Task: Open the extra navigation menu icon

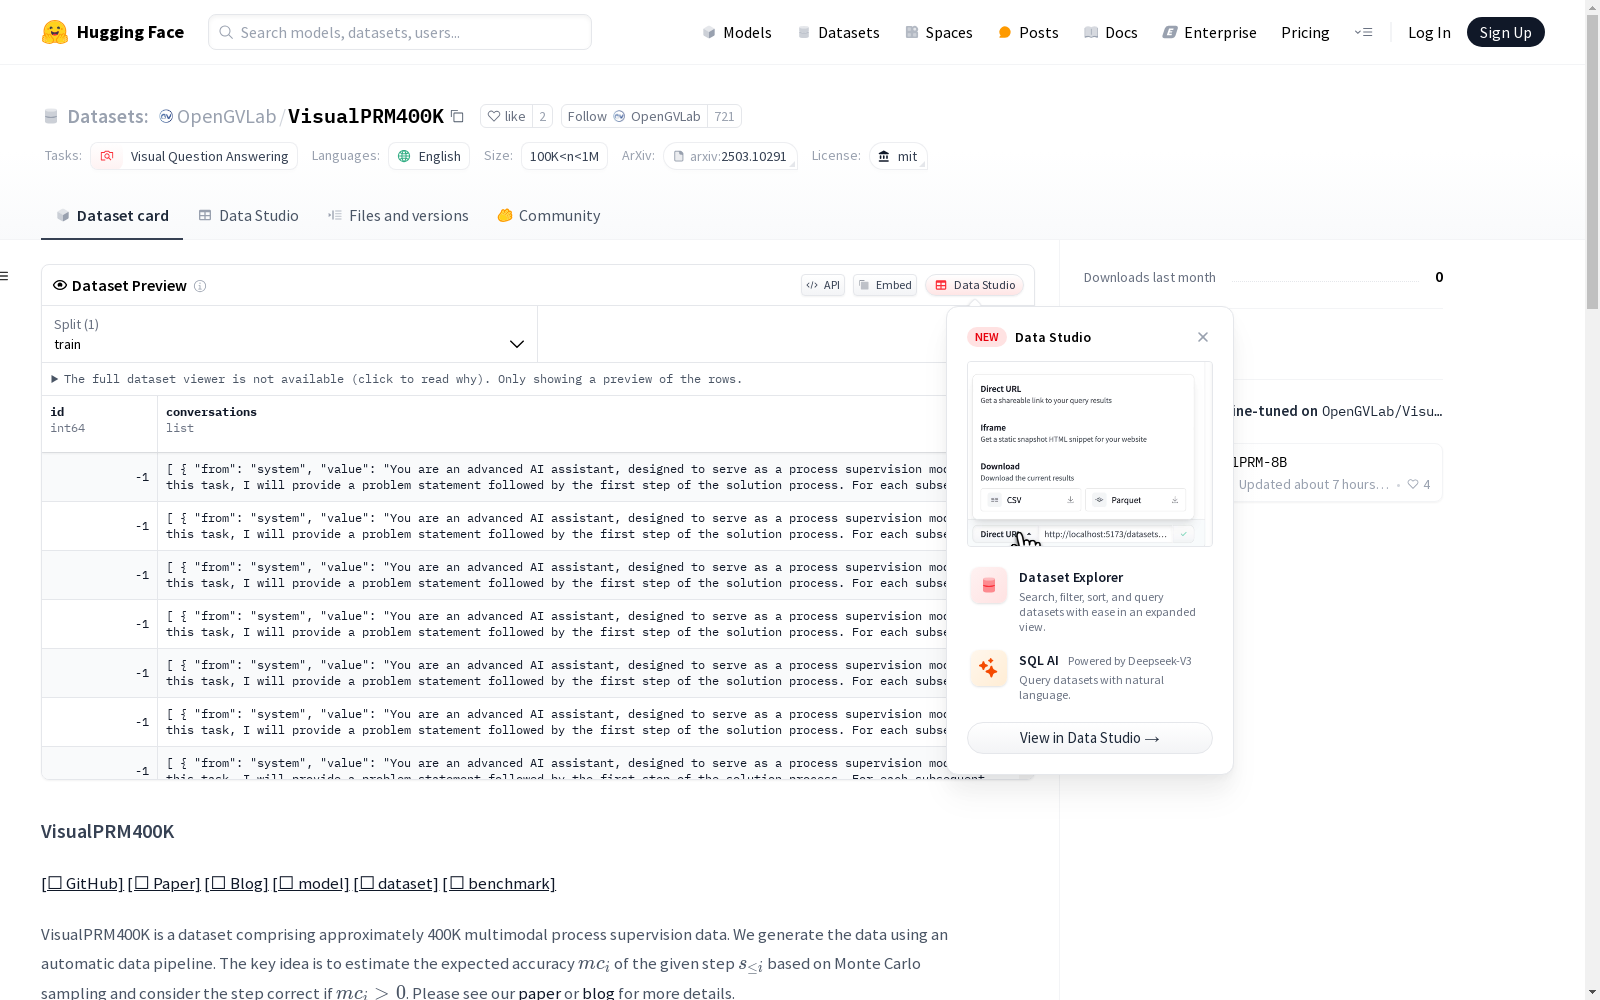Action: [x=1363, y=32]
